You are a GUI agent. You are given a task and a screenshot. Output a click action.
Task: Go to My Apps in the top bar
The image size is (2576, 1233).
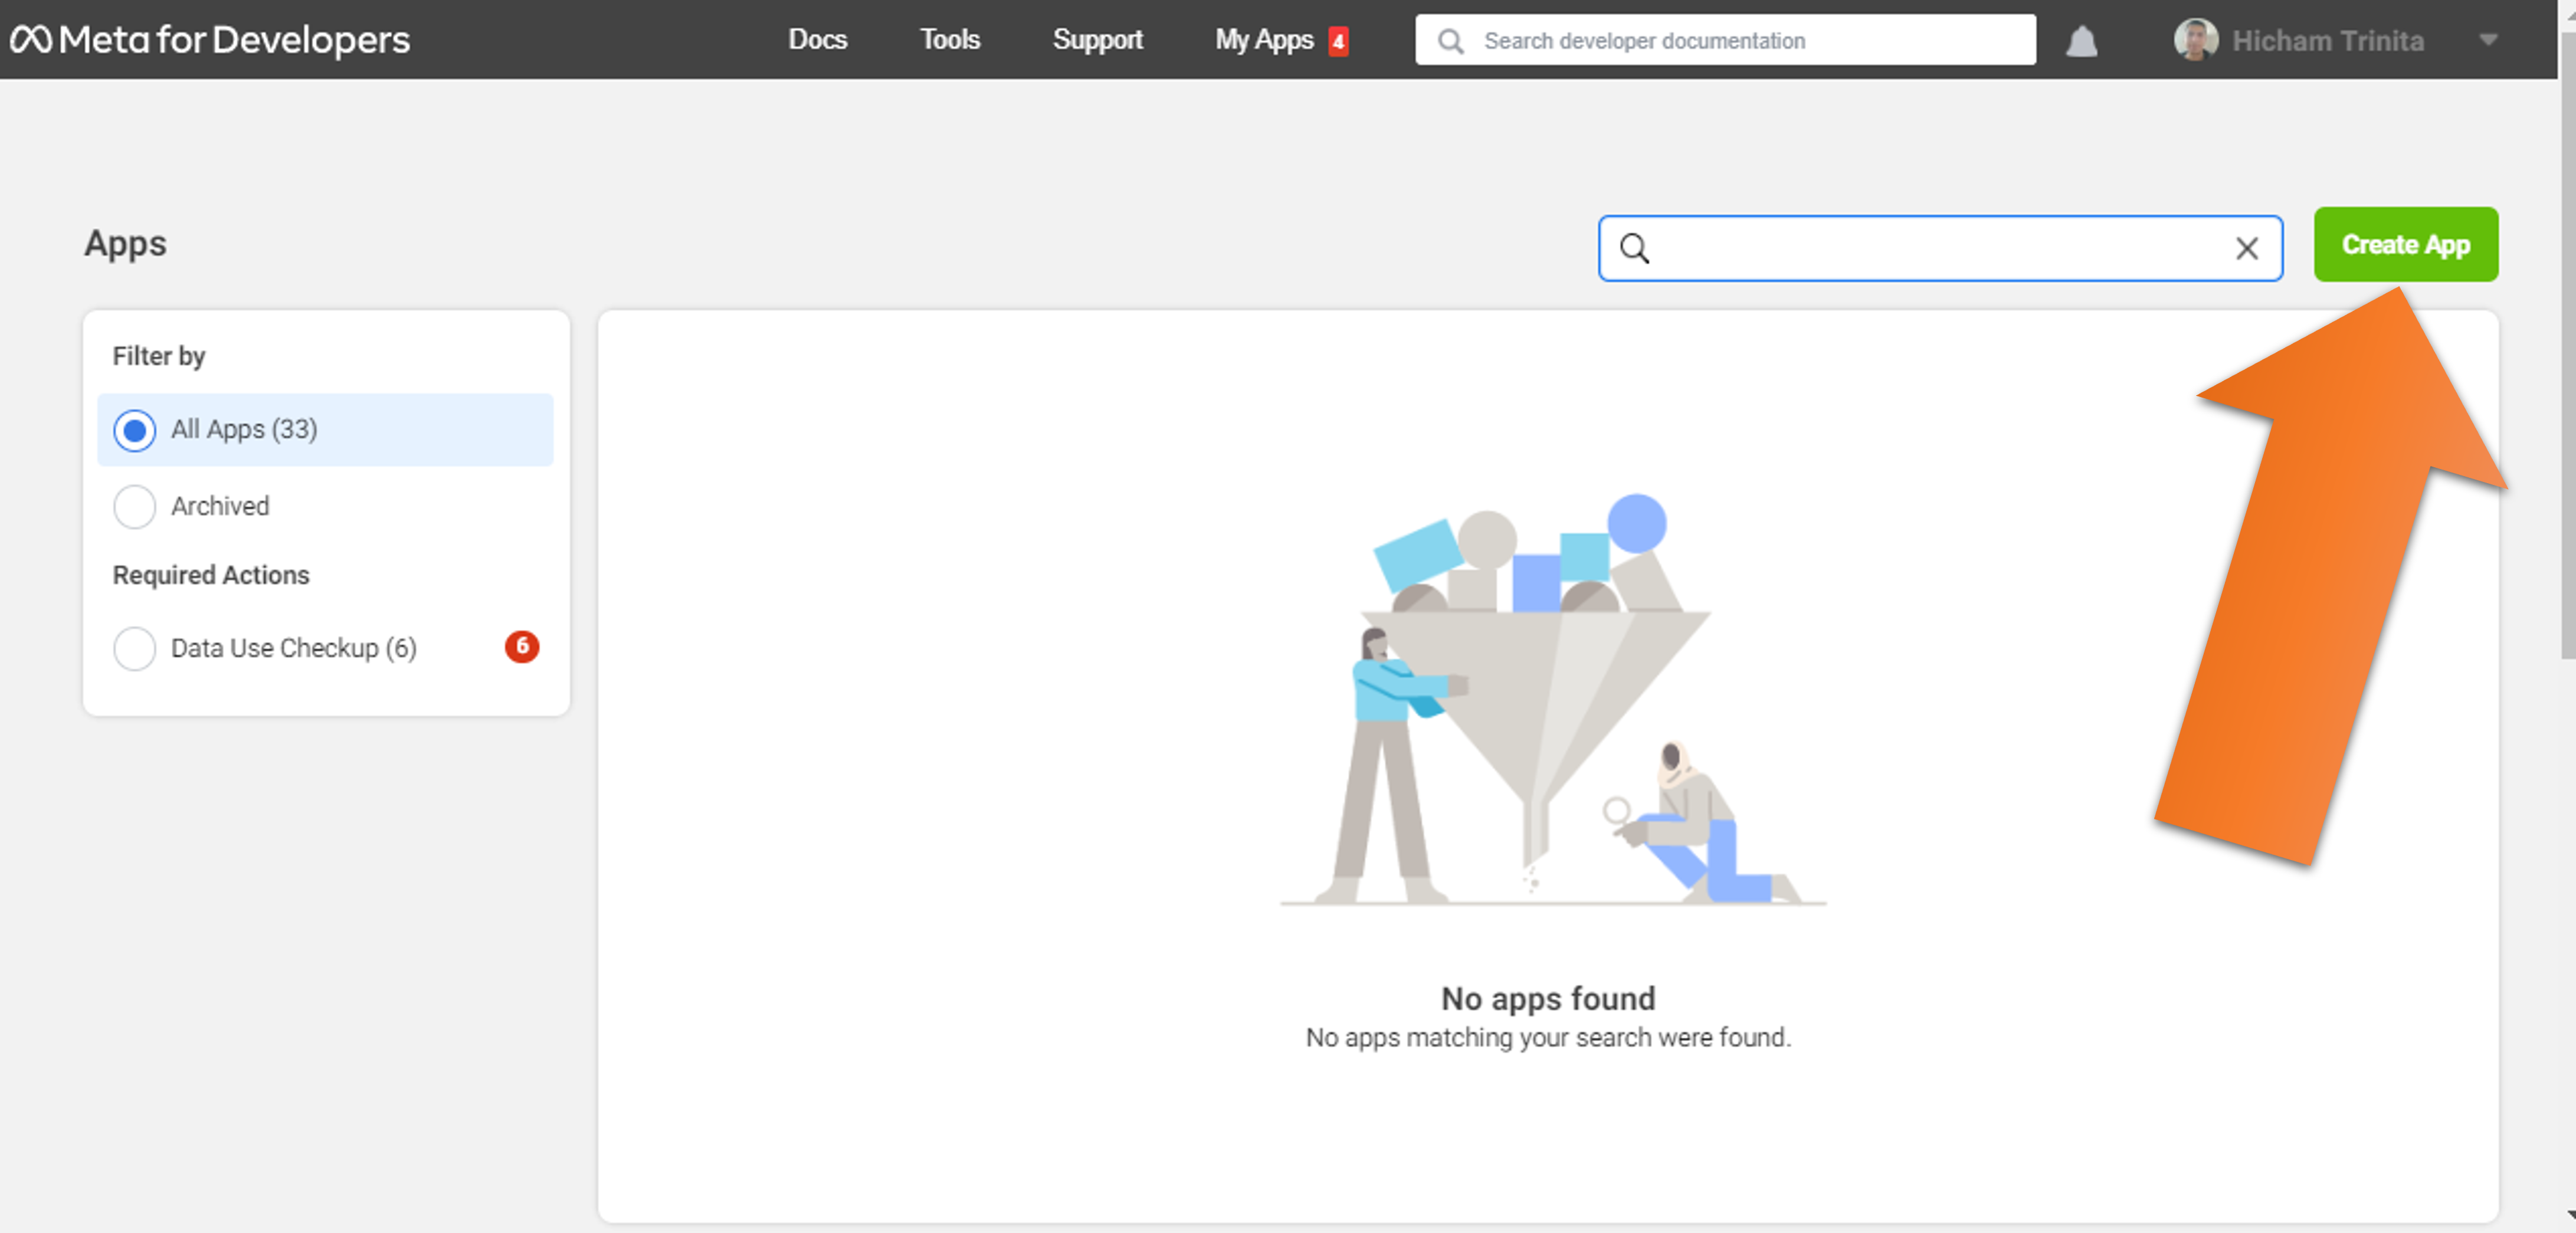1263,40
